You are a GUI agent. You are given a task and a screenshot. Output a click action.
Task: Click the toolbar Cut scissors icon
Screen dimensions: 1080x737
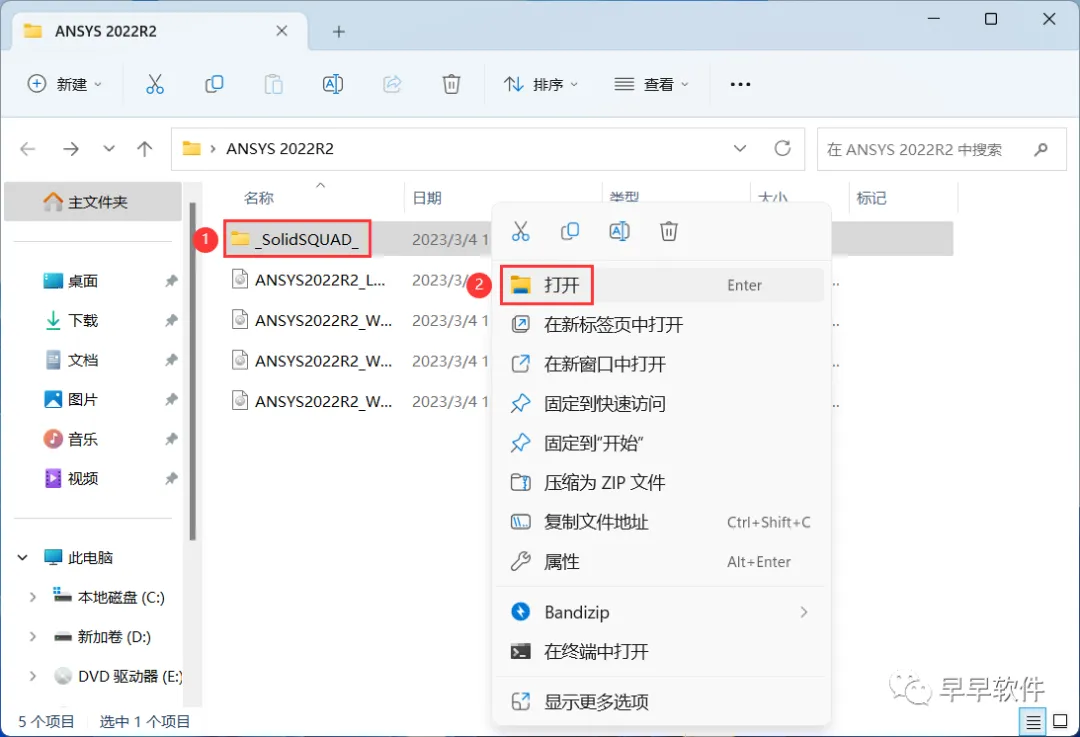[x=155, y=84]
